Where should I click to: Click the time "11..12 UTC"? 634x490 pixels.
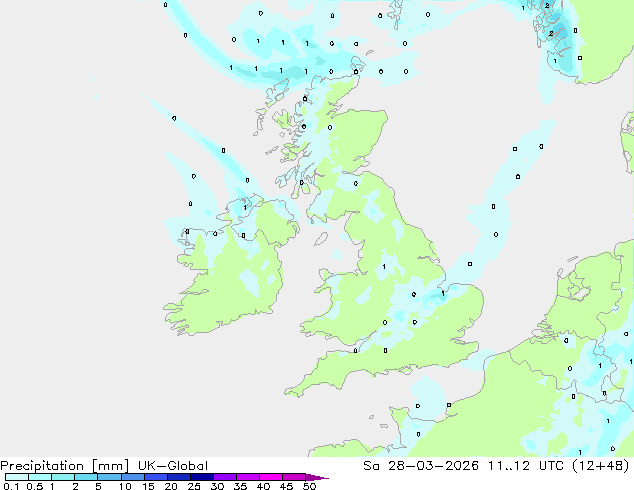(x=526, y=466)
